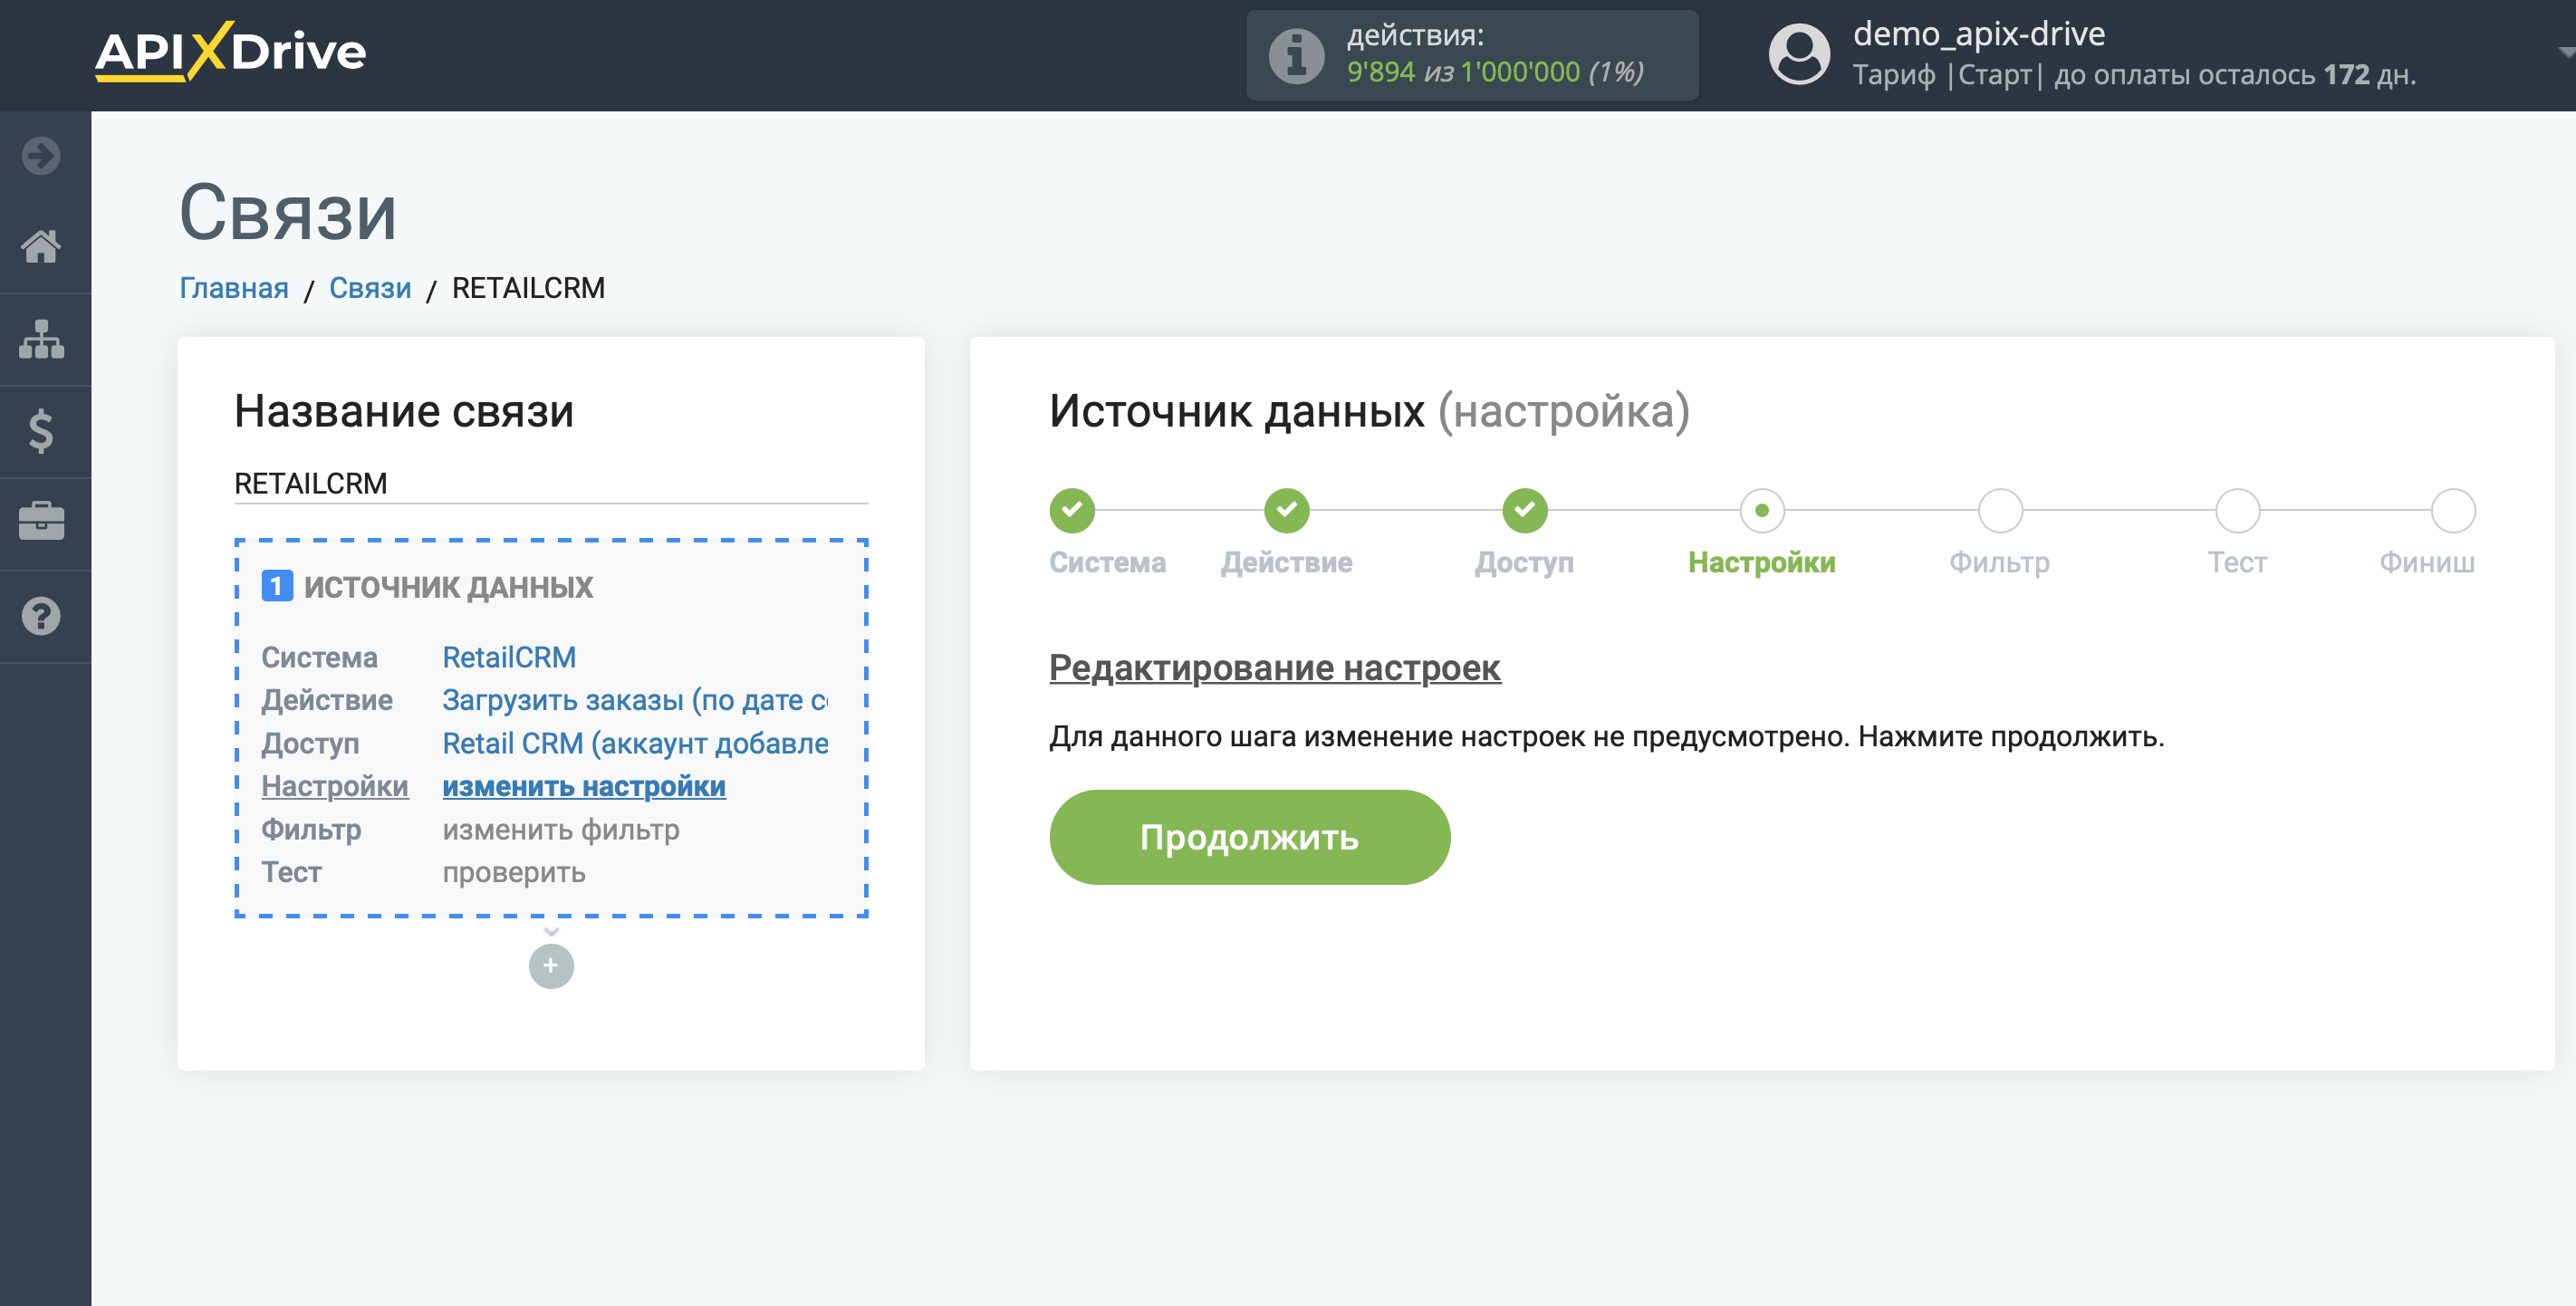Open Retail CRM account access link
2576x1306 pixels.
point(635,743)
